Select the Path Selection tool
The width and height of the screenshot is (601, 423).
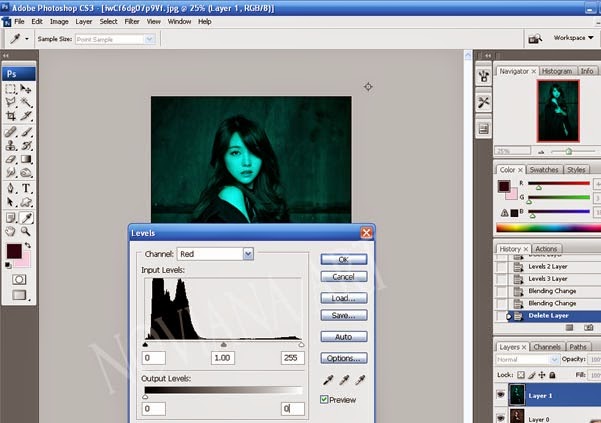click(10, 202)
